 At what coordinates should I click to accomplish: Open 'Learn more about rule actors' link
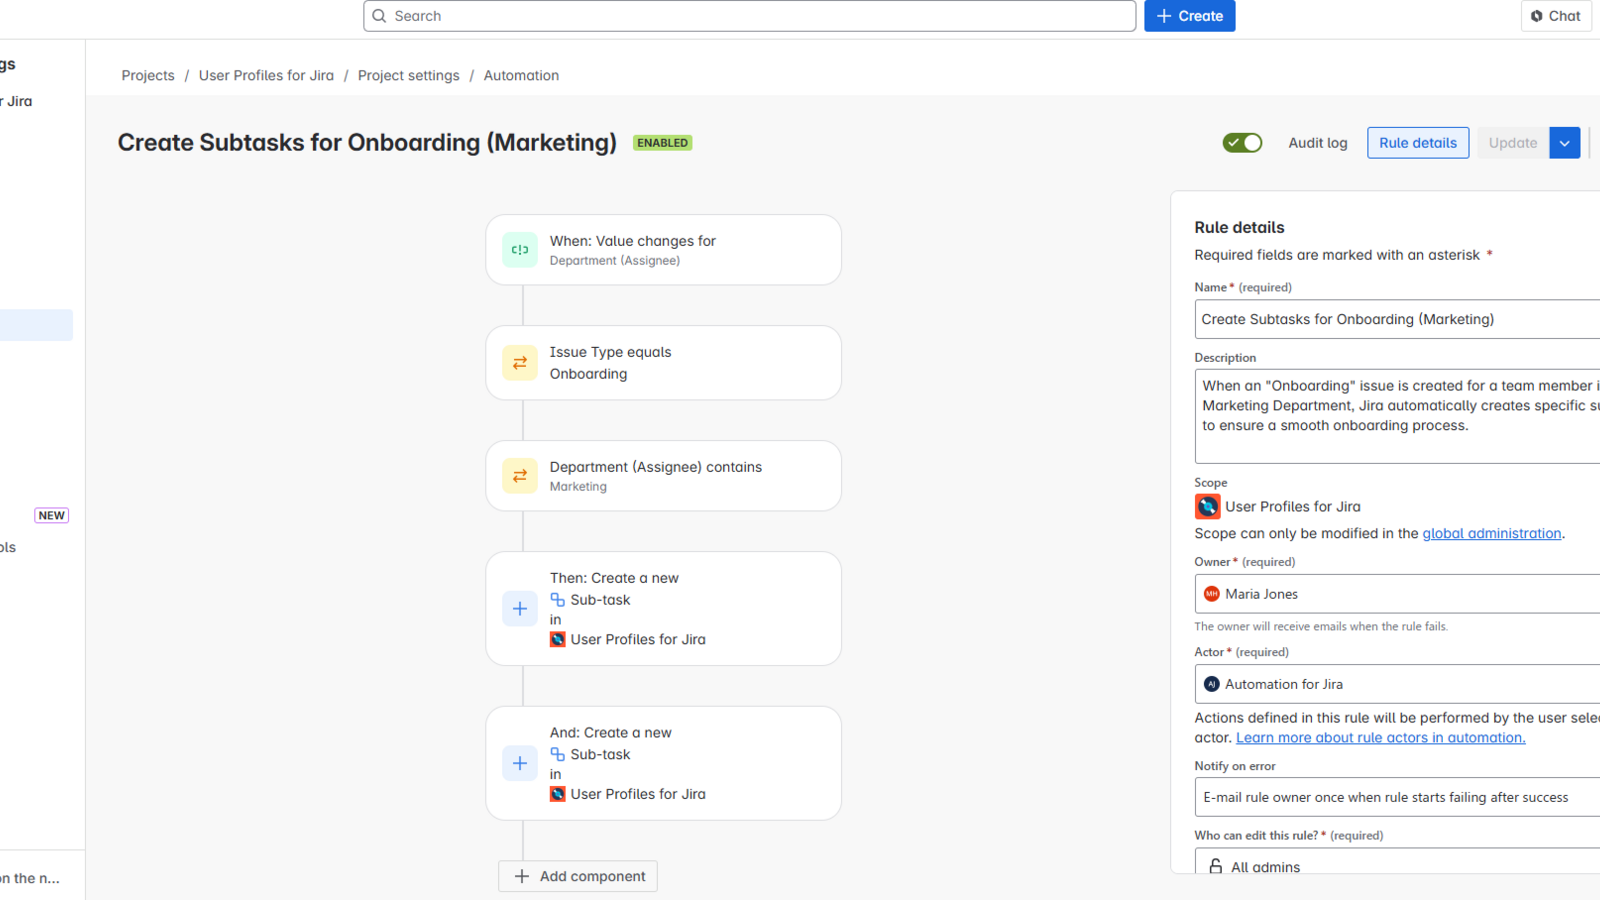coord(1380,737)
